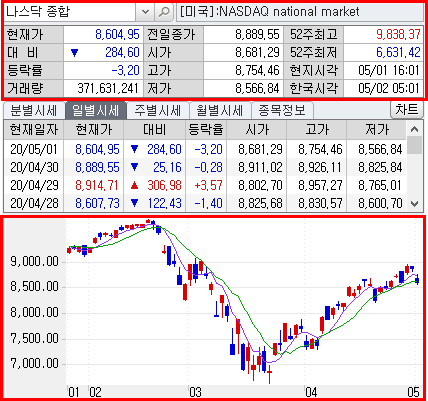Viewport: 428px width, 401px height.
Task: Open the 나스닥 종합 index dropdown arrow
Action: 145,12
